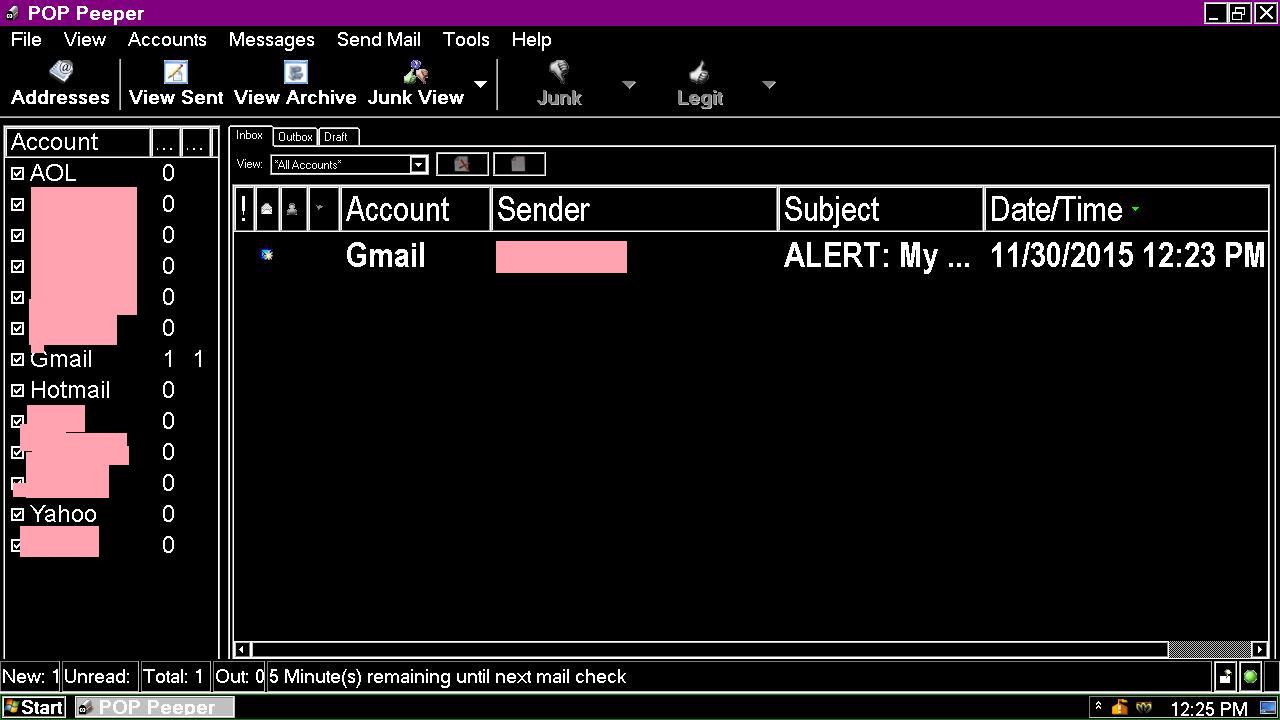Click the yellow lotus tray icon
Viewport: 1280px width, 720px height.
(x=1144, y=707)
